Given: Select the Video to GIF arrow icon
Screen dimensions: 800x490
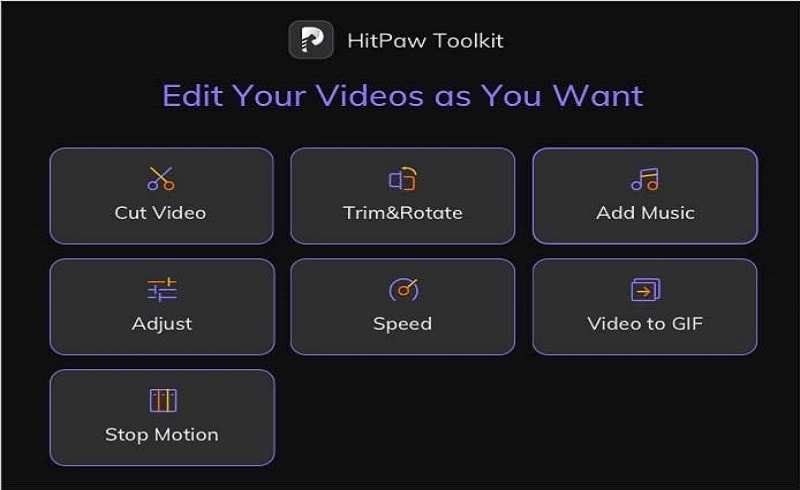Looking at the screenshot, I should (x=645, y=289).
